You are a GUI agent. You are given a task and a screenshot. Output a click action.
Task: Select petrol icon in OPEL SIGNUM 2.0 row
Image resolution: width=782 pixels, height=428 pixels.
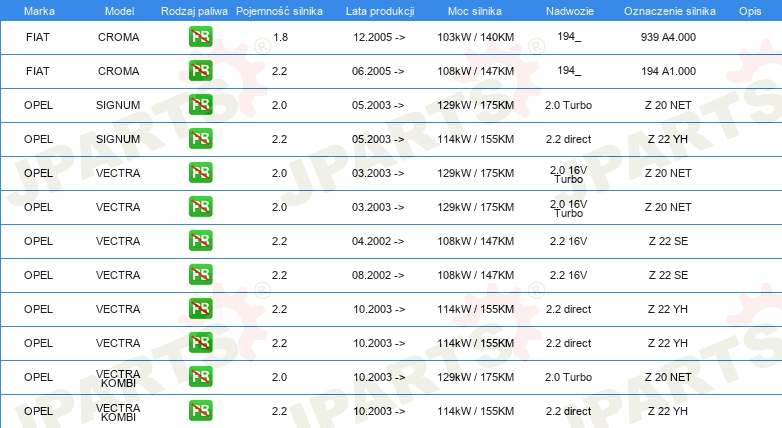coord(200,105)
